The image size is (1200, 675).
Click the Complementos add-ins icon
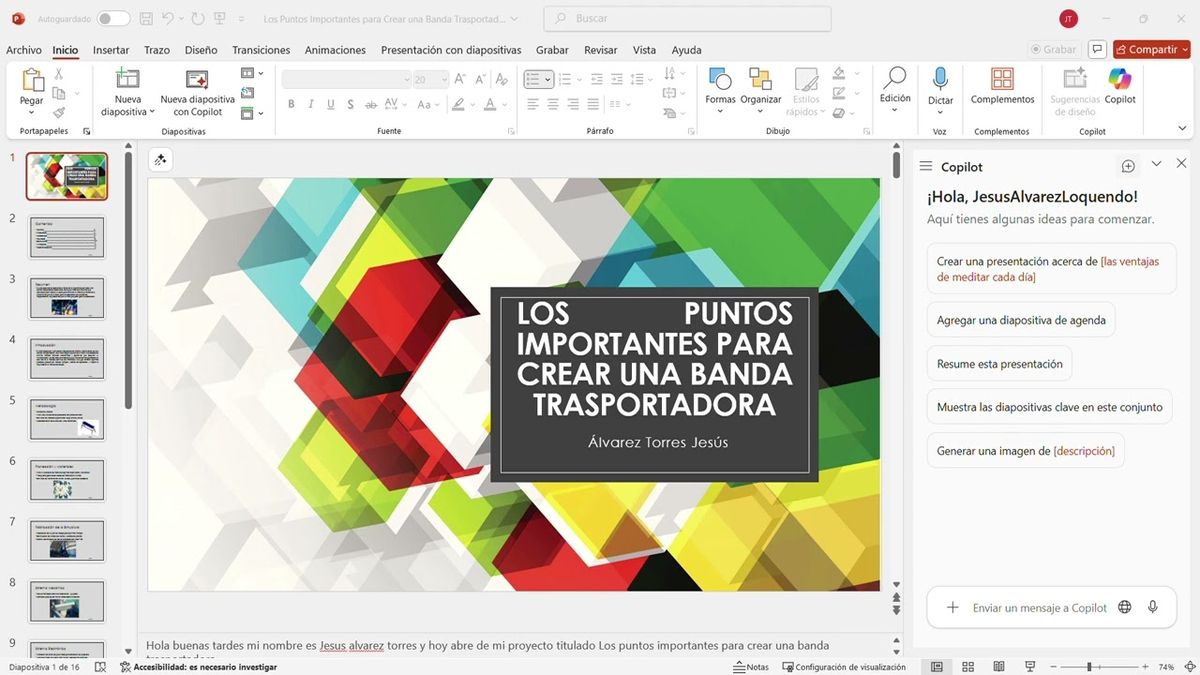coord(1002,81)
